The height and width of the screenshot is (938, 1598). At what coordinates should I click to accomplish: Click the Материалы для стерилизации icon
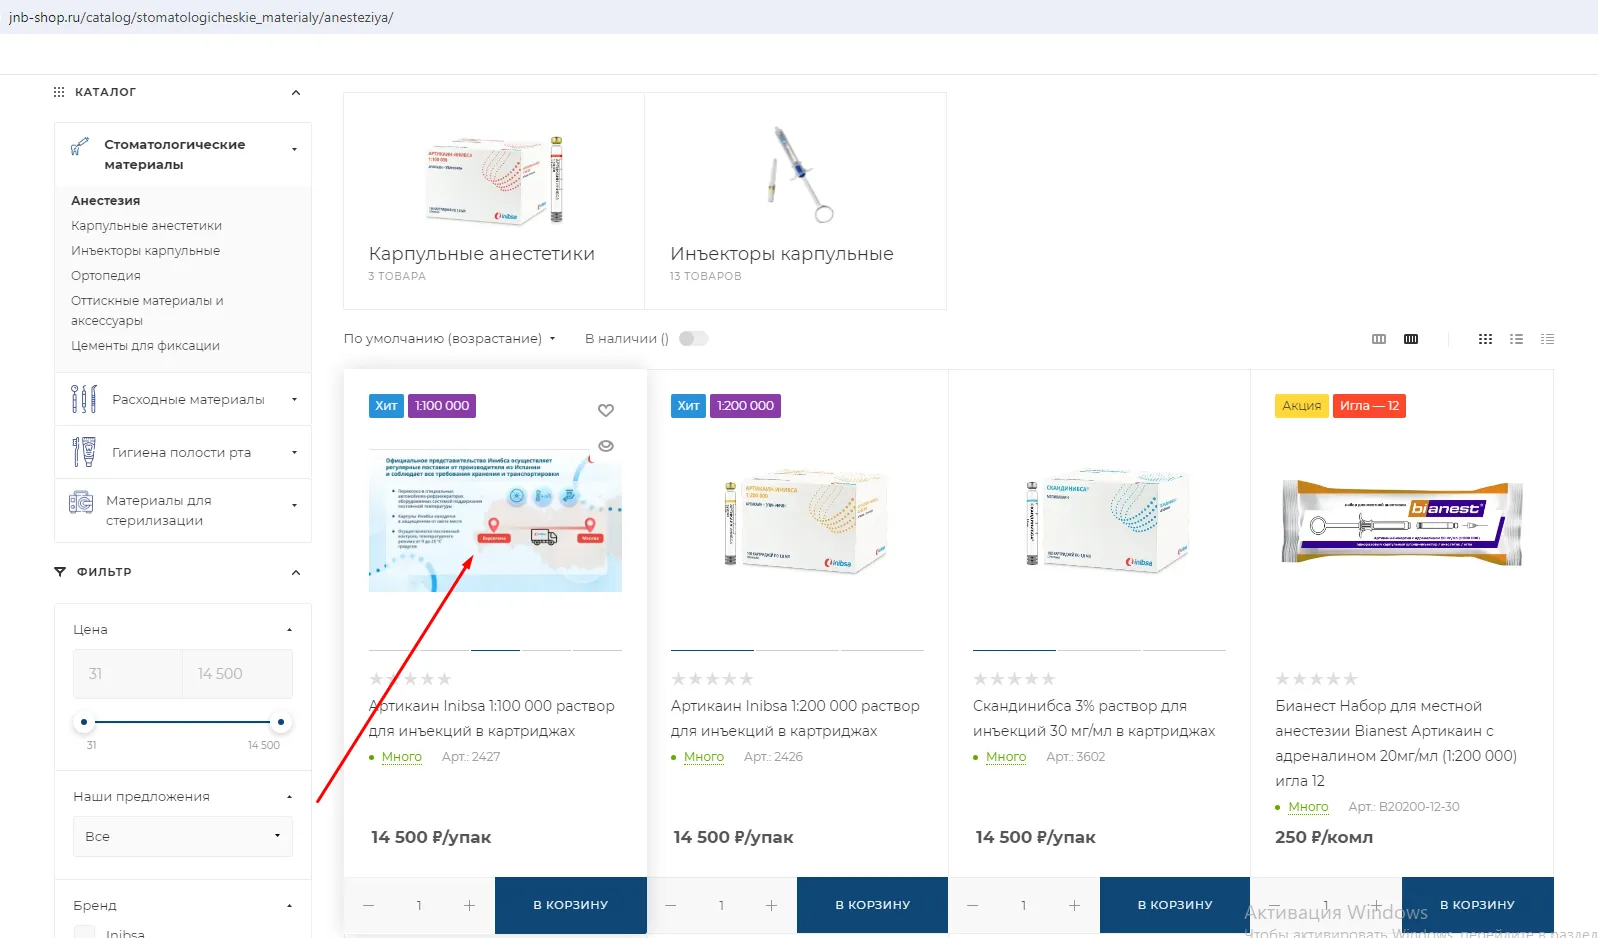(x=81, y=502)
